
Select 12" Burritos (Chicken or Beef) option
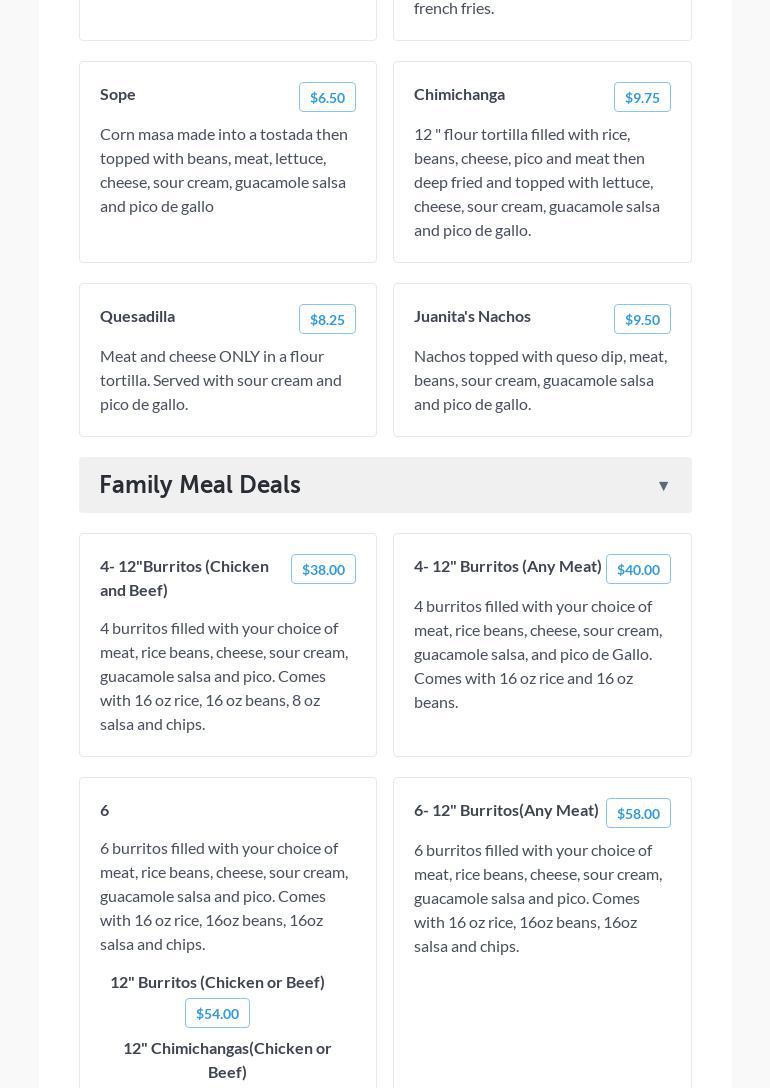217,982
